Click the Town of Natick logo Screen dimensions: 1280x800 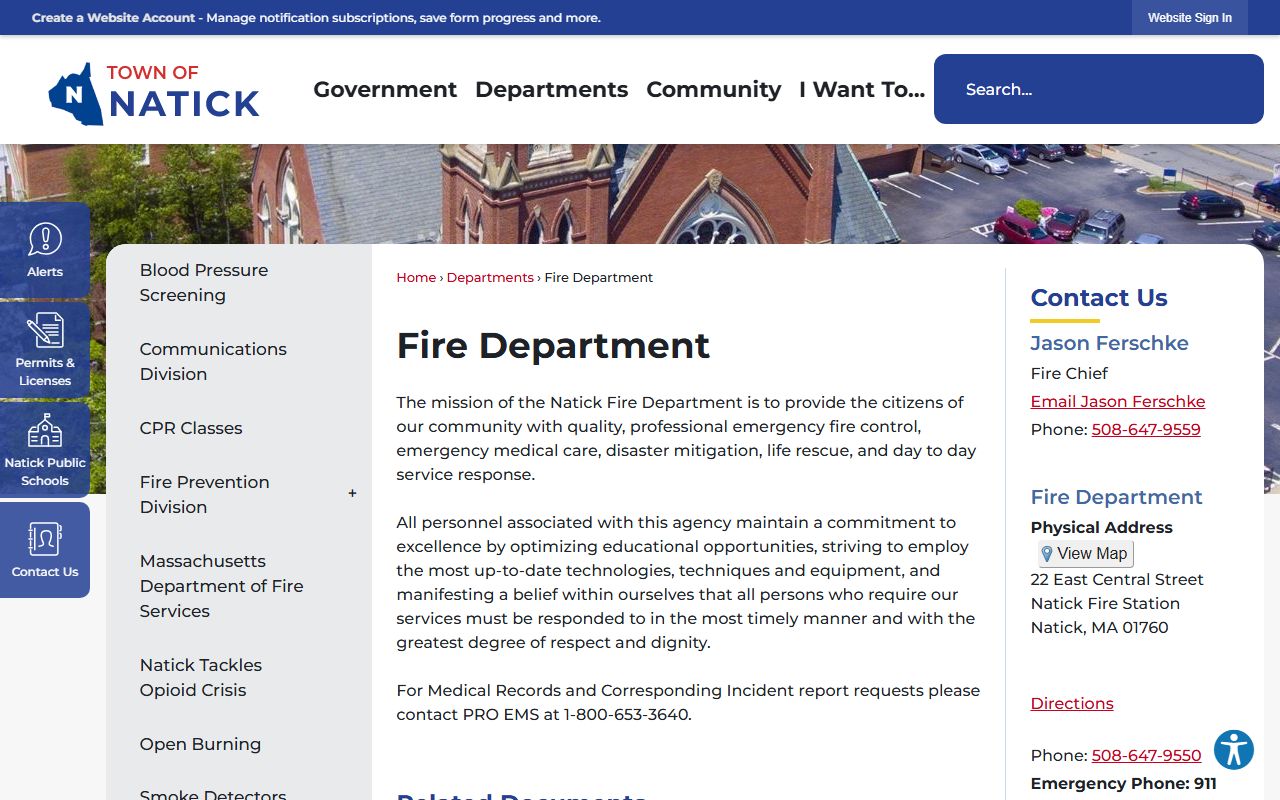[154, 93]
